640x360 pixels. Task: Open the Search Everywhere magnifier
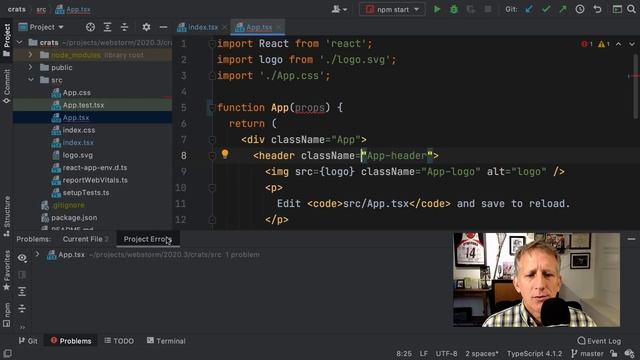coord(631,9)
